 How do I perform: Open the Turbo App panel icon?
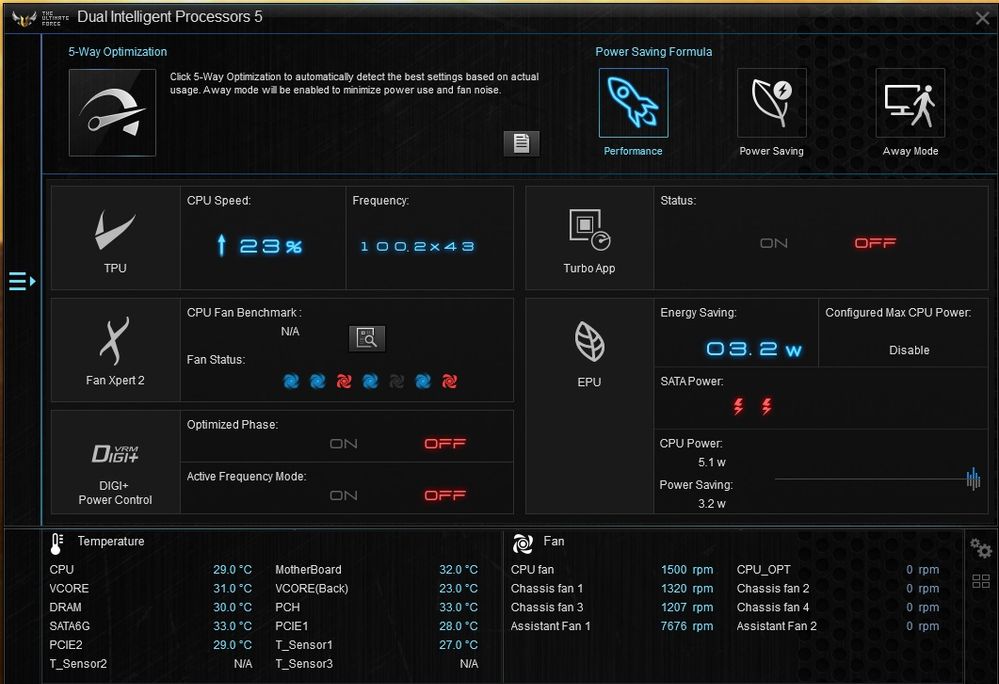tap(589, 229)
